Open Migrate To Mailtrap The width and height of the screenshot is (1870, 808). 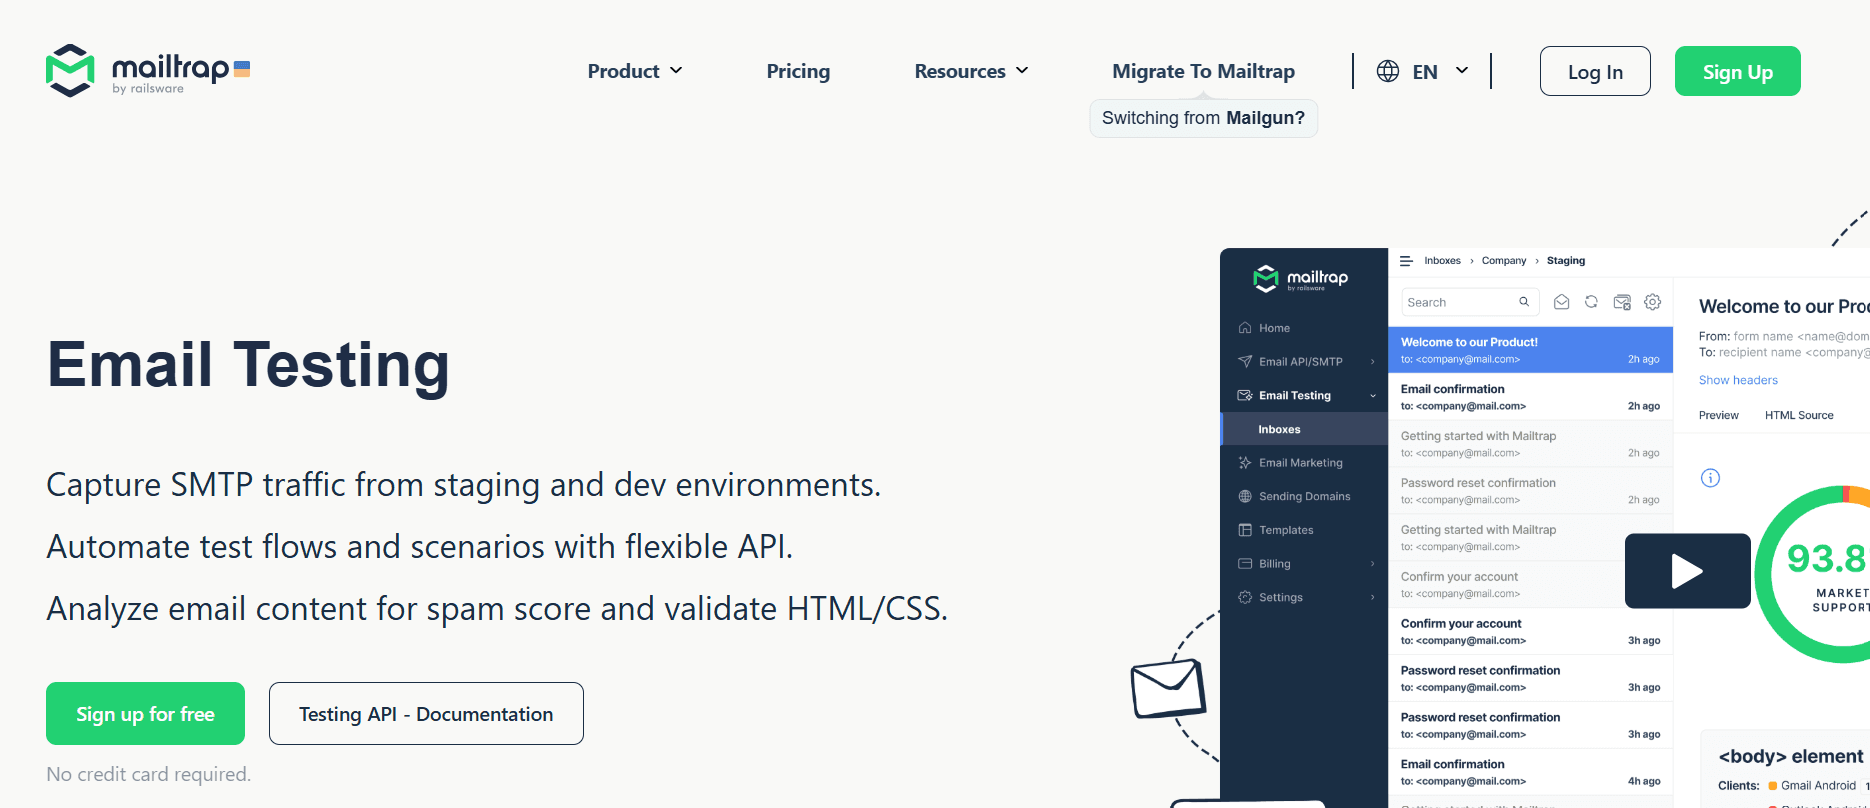click(x=1203, y=71)
